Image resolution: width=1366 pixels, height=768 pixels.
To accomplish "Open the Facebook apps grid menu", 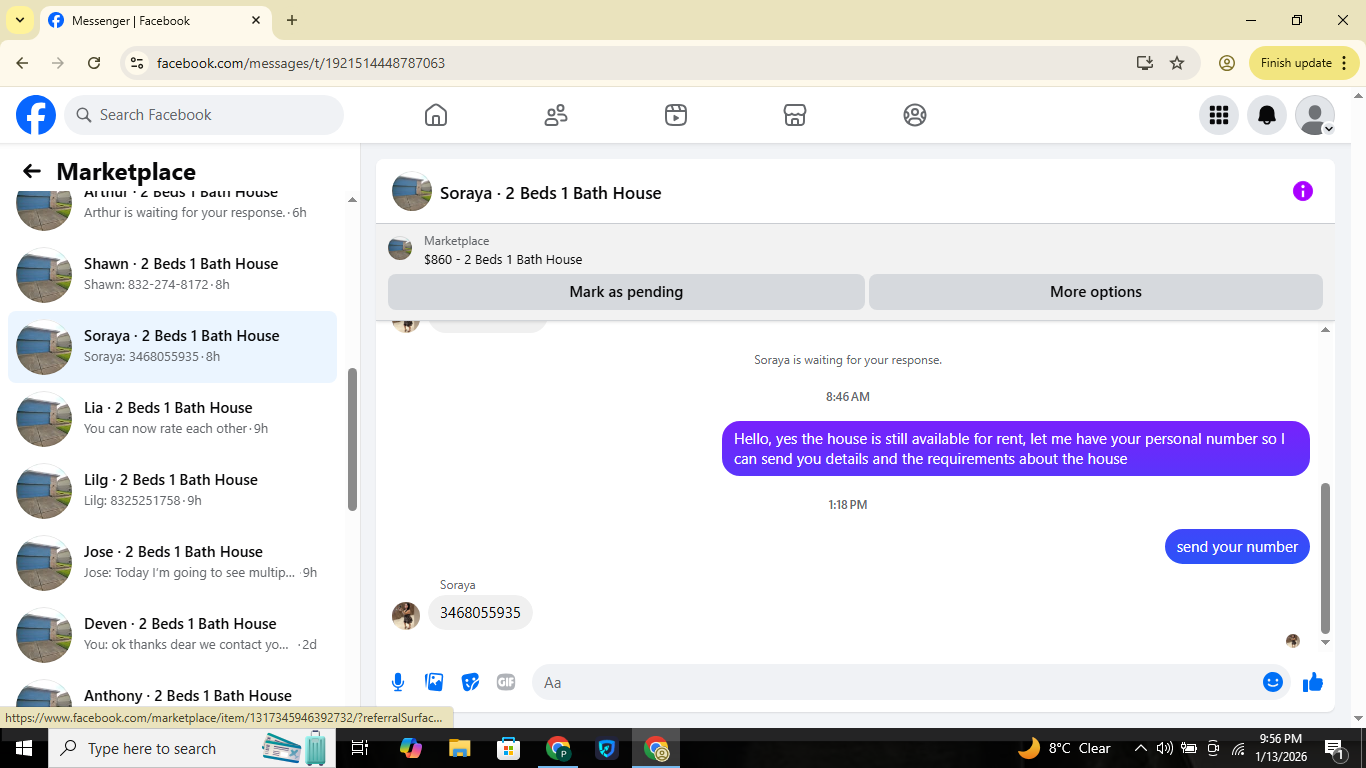I will pyautogui.click(x=1219, y=115).
